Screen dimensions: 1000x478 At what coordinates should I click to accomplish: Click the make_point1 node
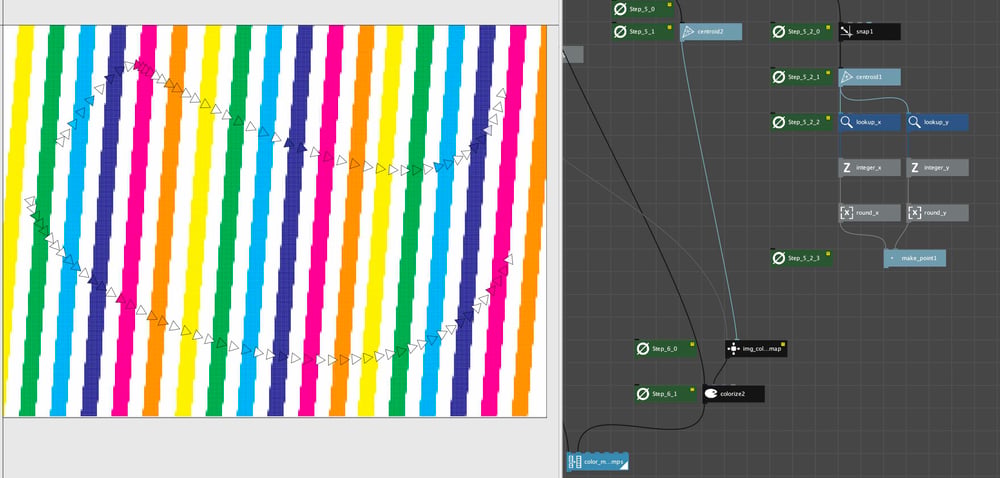915,258
